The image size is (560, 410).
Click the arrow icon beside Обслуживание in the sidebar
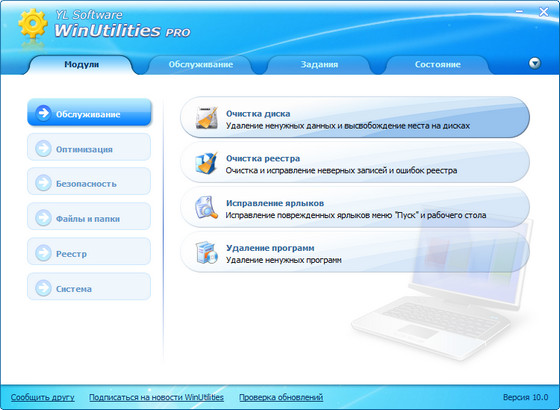tap(43, 114)
